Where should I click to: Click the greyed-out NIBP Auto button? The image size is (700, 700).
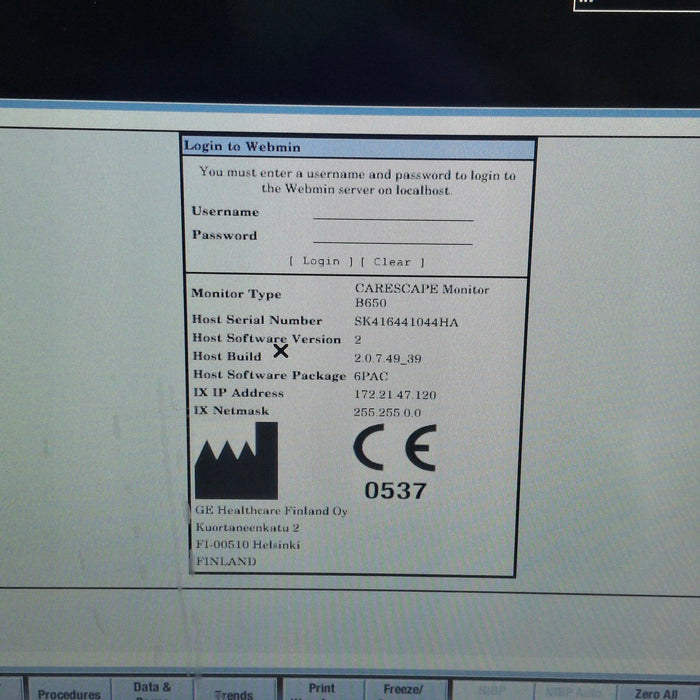point(575,690)
